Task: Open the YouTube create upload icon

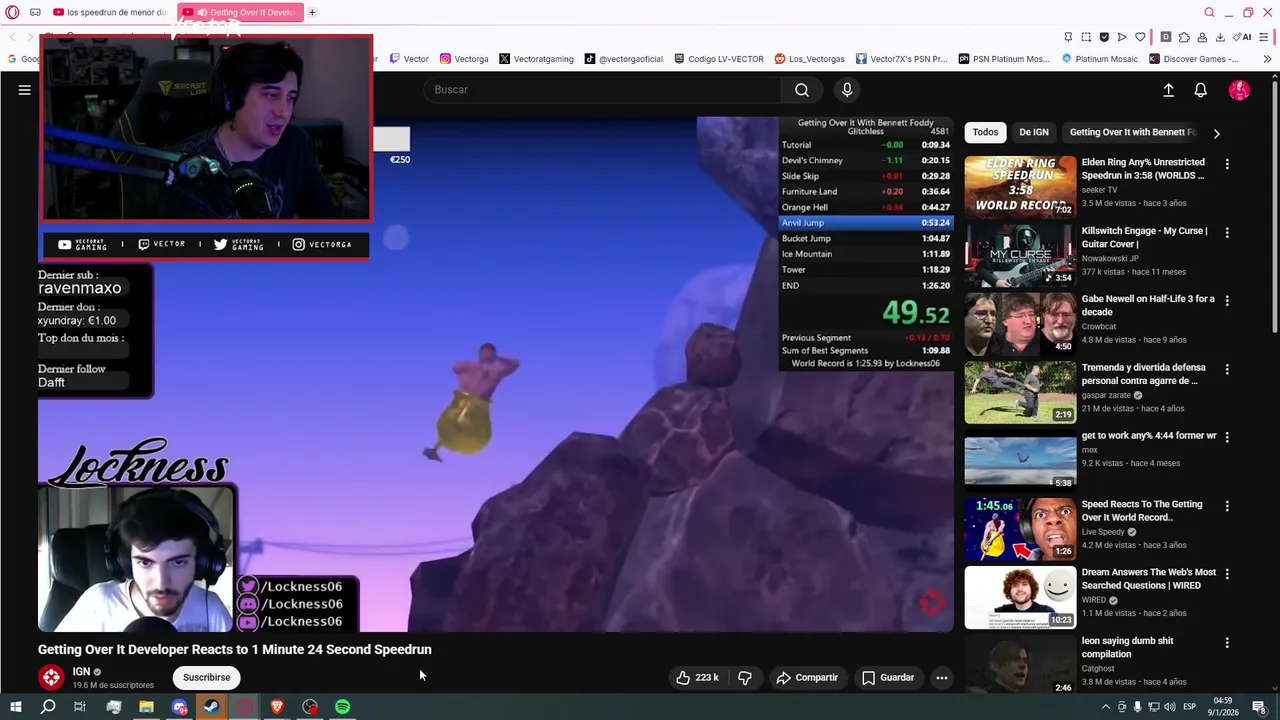Action: pyautogui.click(x=1168, y=90)
